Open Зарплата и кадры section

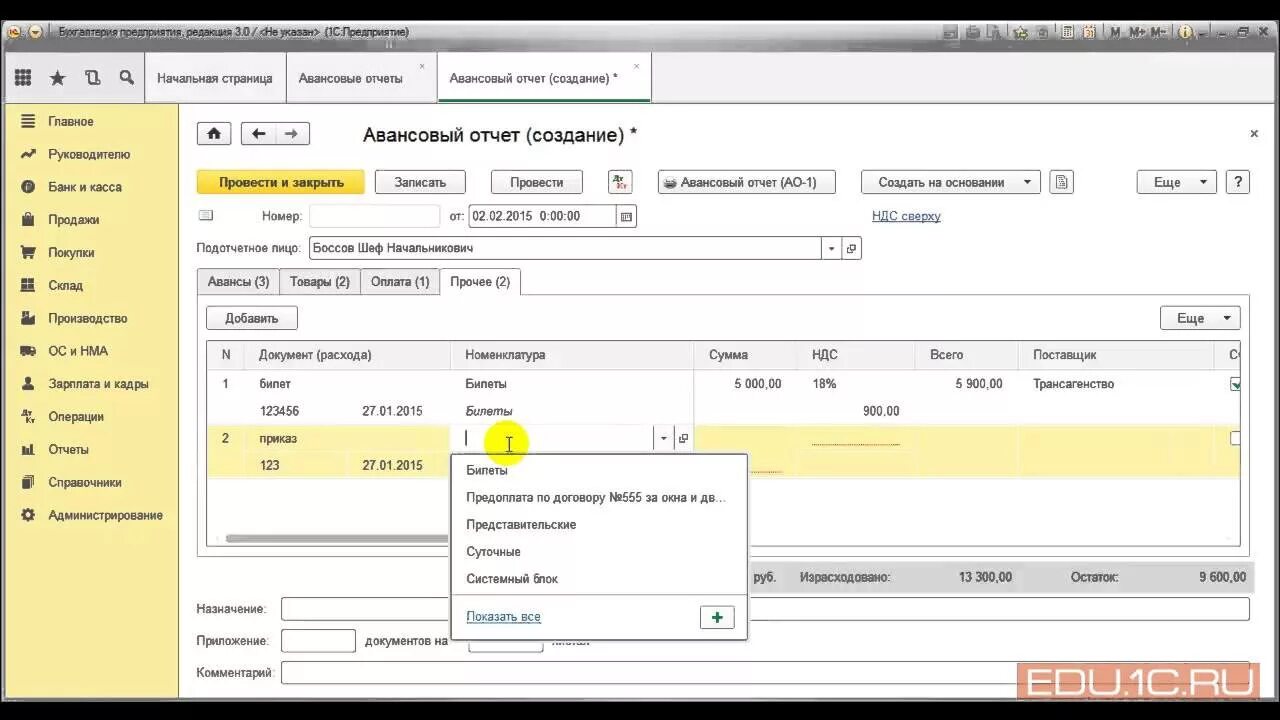pyautogui.click(x=100, y=384)
